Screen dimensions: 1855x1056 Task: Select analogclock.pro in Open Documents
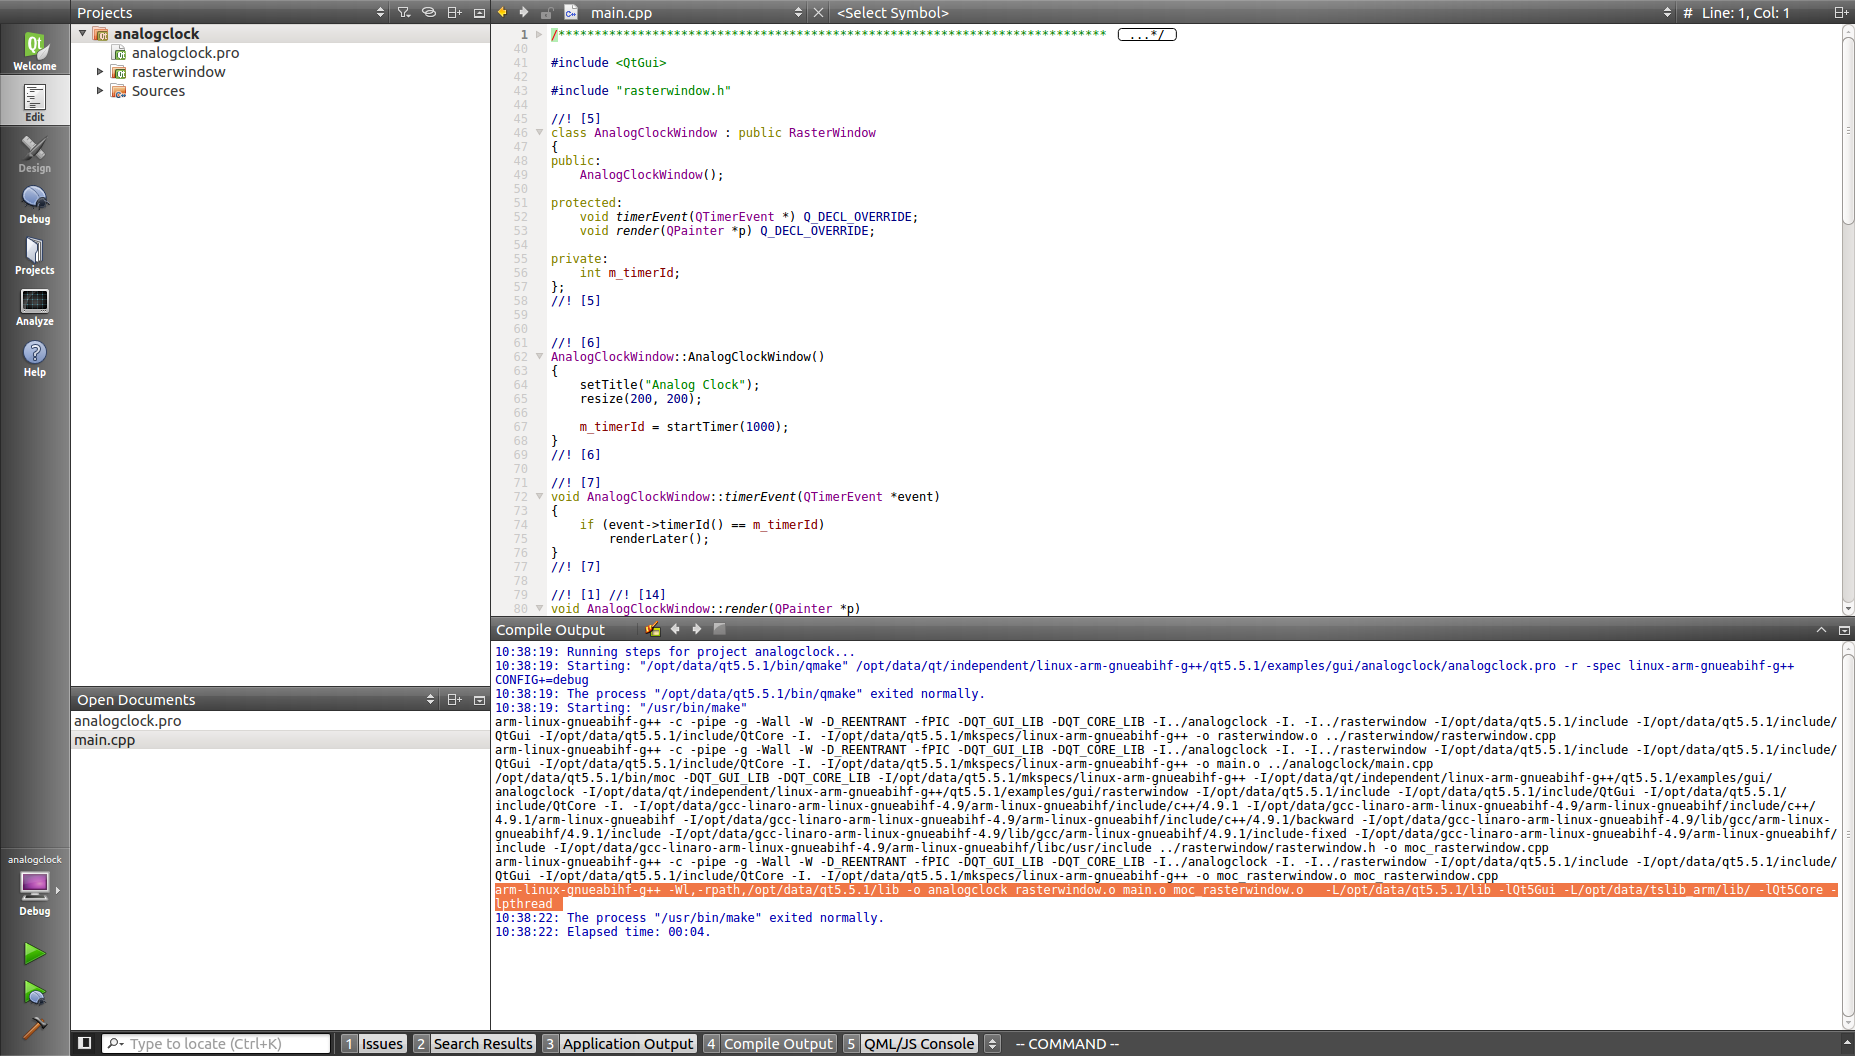128,721
